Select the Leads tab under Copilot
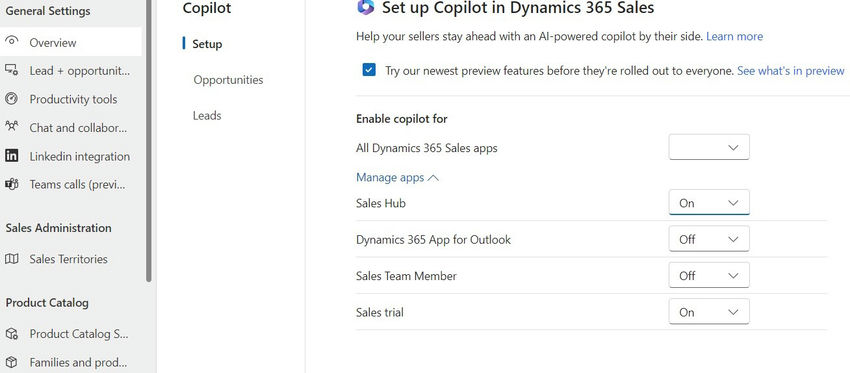This screenshot has height=373, width=850. click(207, 115)
